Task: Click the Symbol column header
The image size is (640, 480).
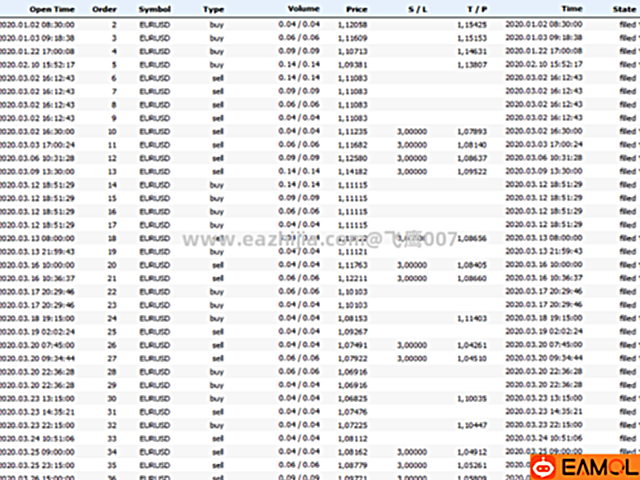Action: click(x=154, y=7)
